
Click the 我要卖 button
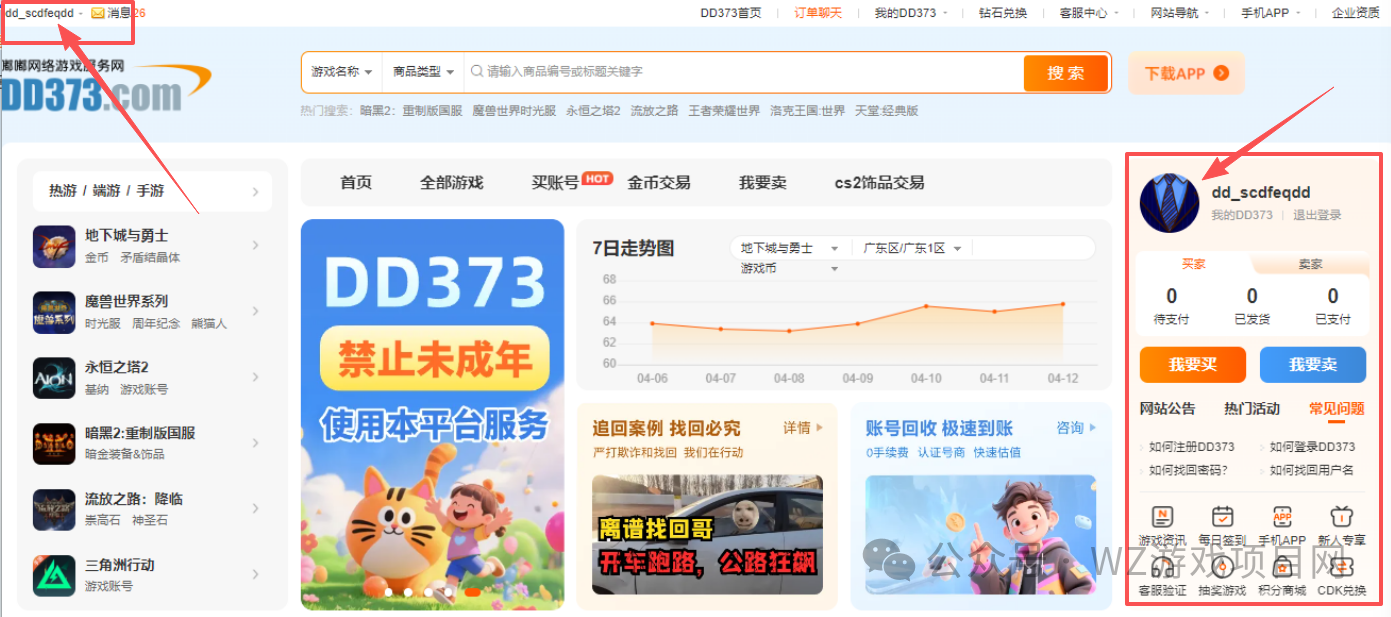coord(1313,364)
